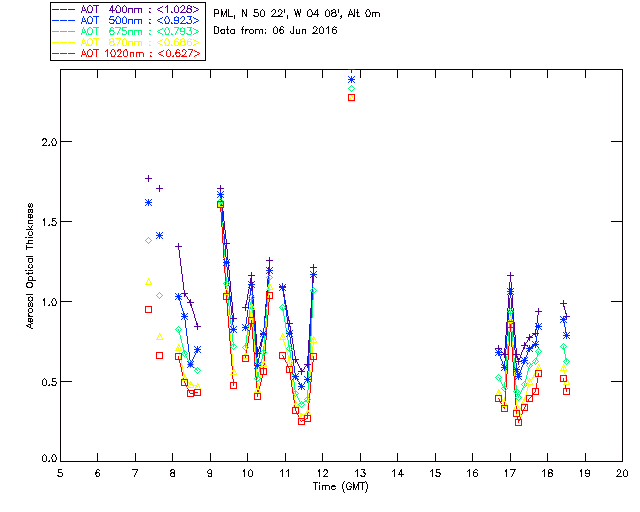Select the blue AOT 500nm legend entry

coord(132,21)
